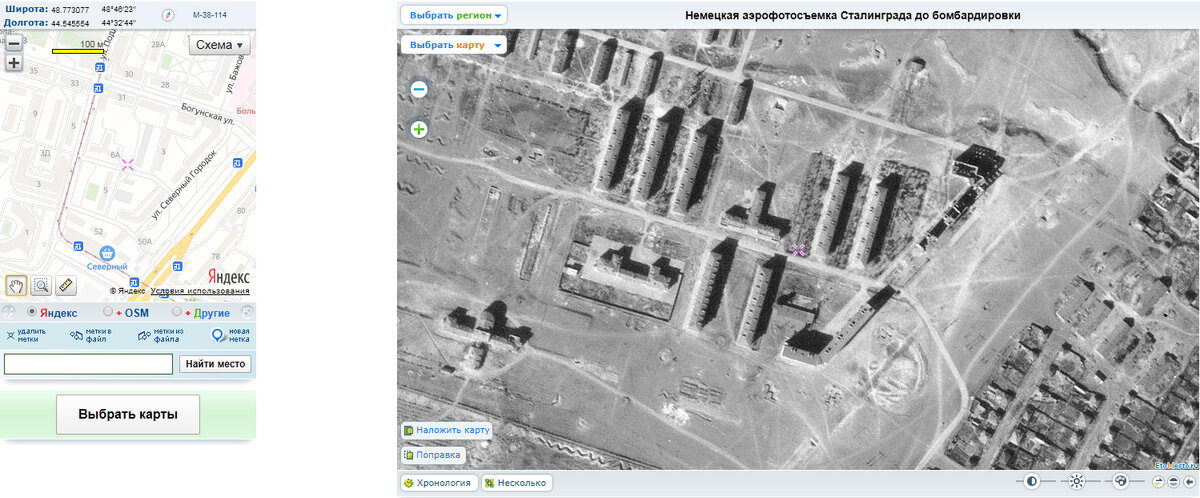Click the pink cross marker on Yandex map

pyautogui.click(x=127, y=164)
